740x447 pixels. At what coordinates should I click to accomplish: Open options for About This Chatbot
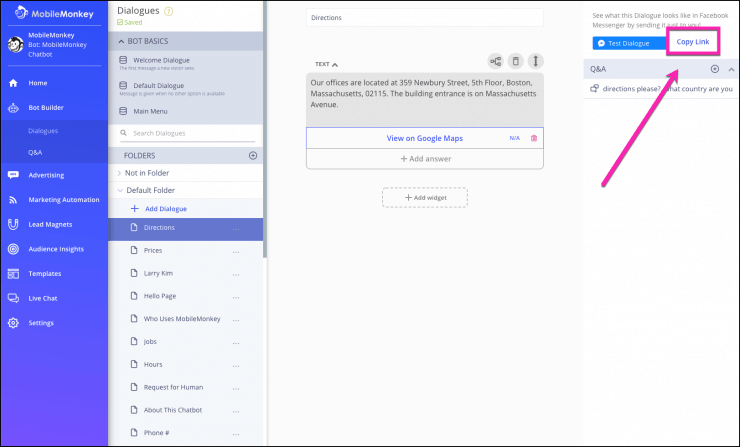[236, 412]
